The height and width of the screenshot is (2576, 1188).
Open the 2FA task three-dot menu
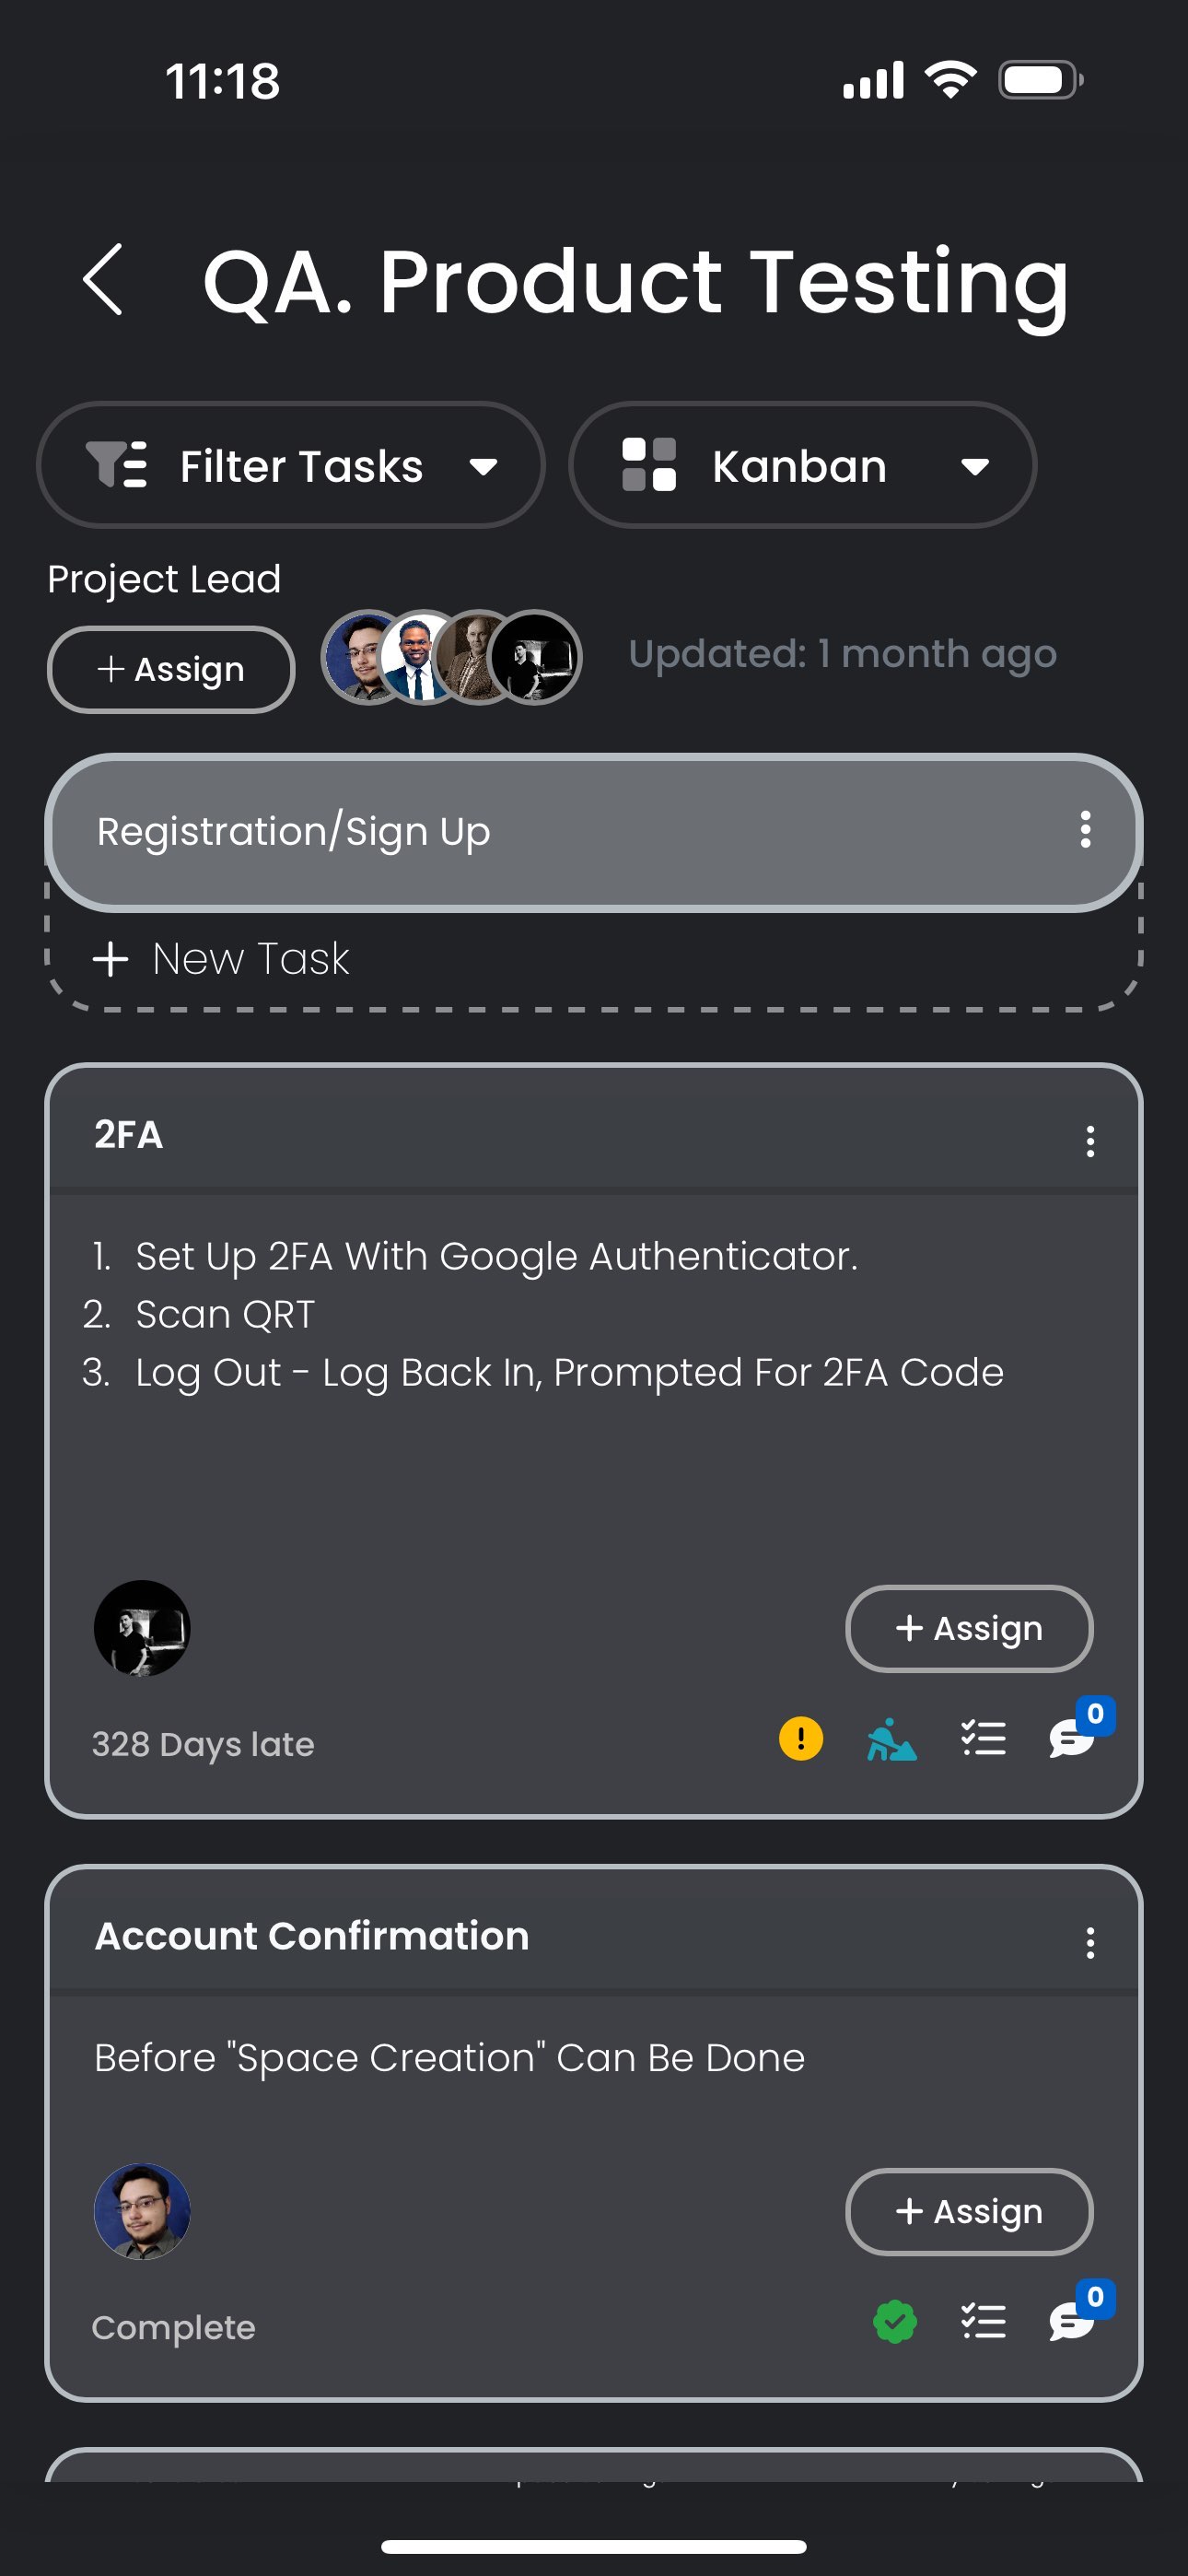pyautogui.click(x=1090, y=1141)
